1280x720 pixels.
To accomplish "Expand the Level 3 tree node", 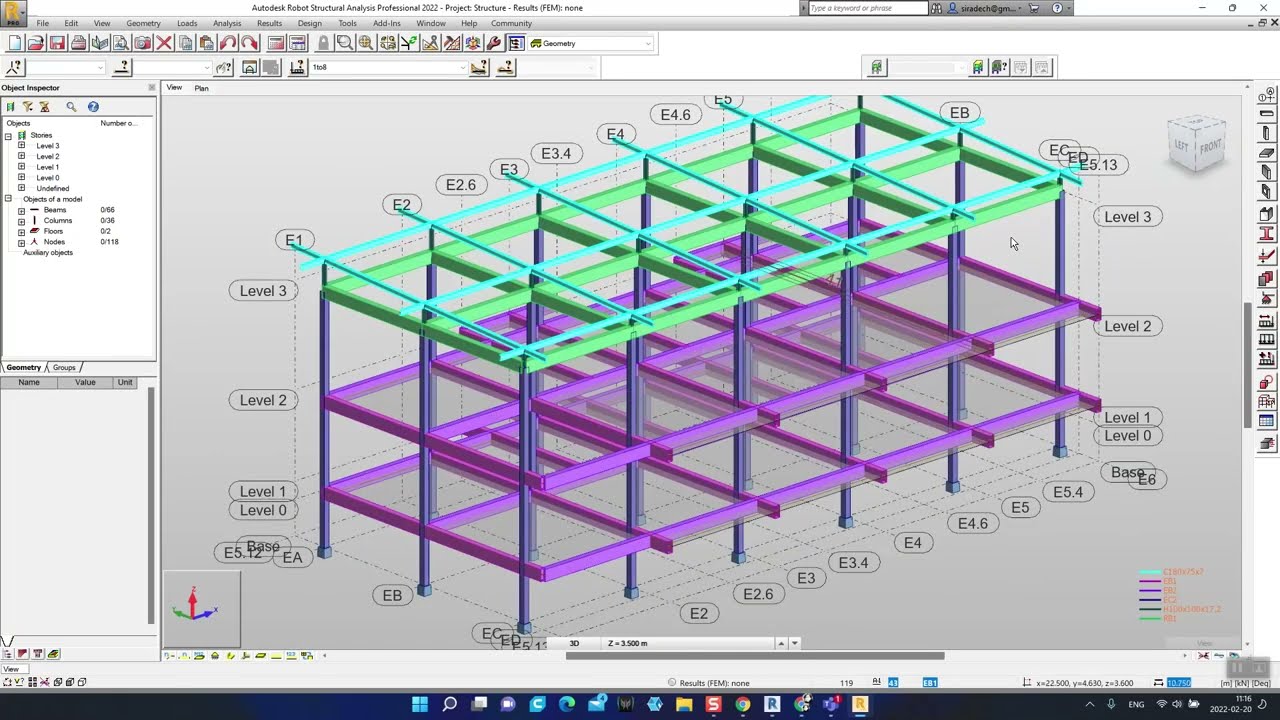I will click(x=21, y=146).
